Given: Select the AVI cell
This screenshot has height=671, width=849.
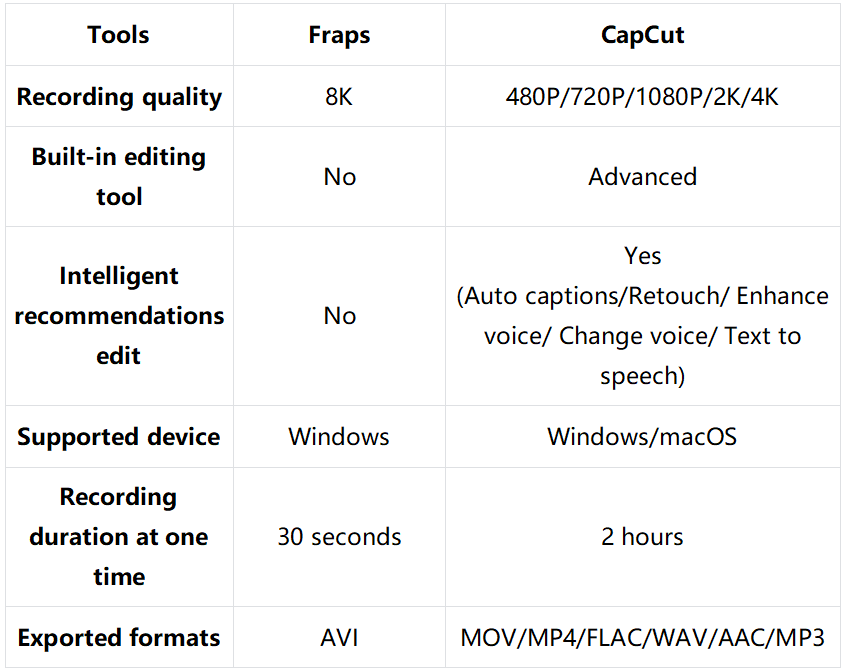Looking at the screenshot, I should 339,637.
